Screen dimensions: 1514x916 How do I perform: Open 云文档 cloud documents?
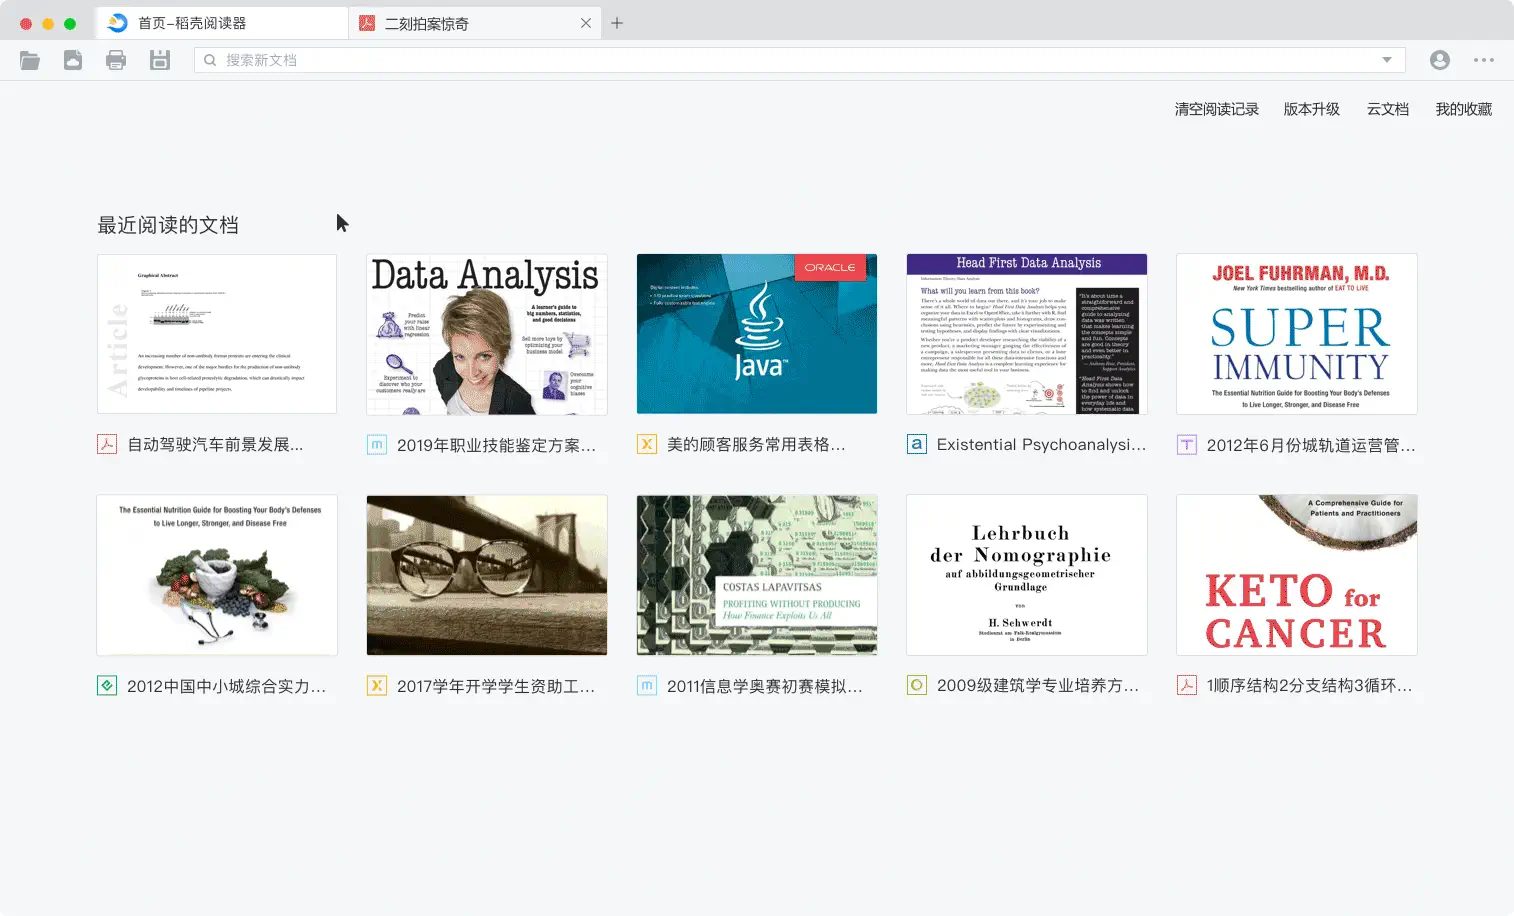point(1387,109)
